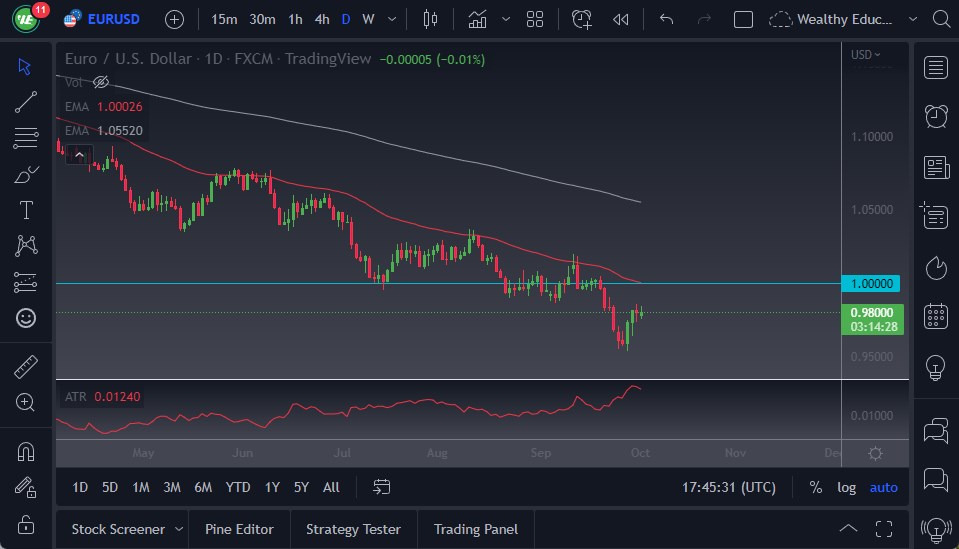
Task: Select the trend line drawing tool
Action: pyautogui.click(x=26, y=102)
